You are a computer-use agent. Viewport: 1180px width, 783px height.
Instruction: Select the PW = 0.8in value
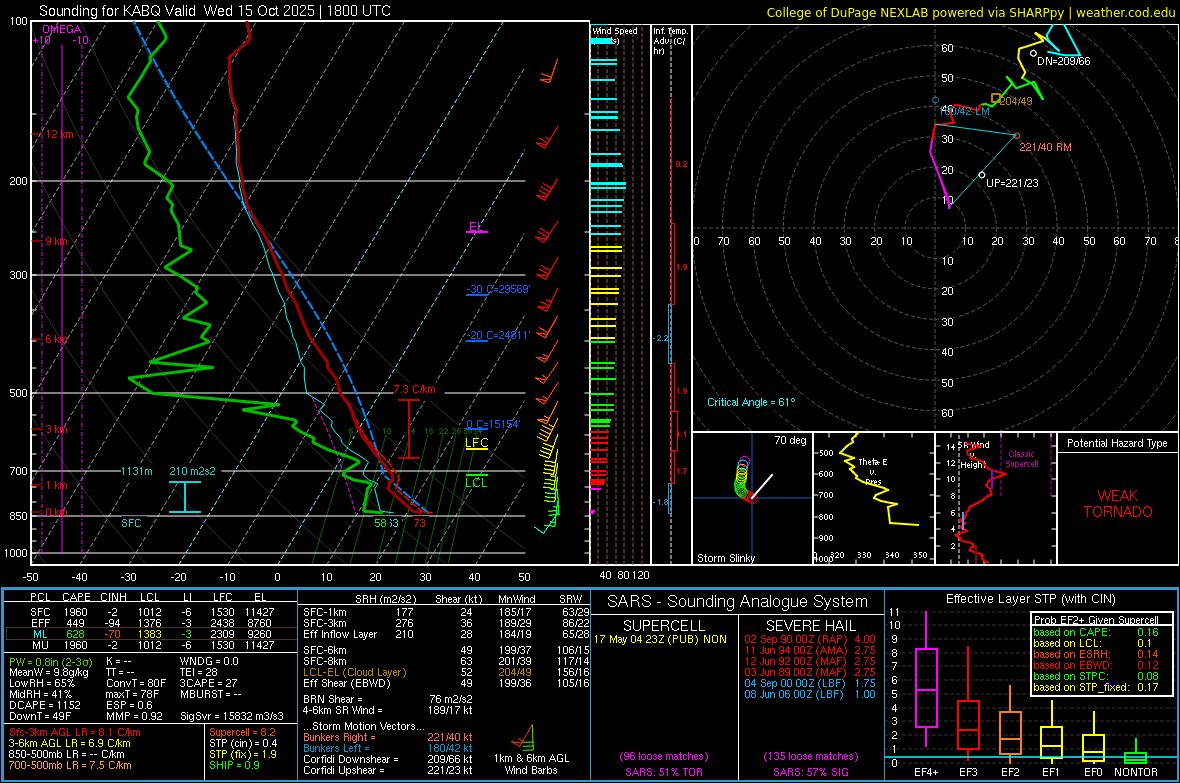point(50,662)
